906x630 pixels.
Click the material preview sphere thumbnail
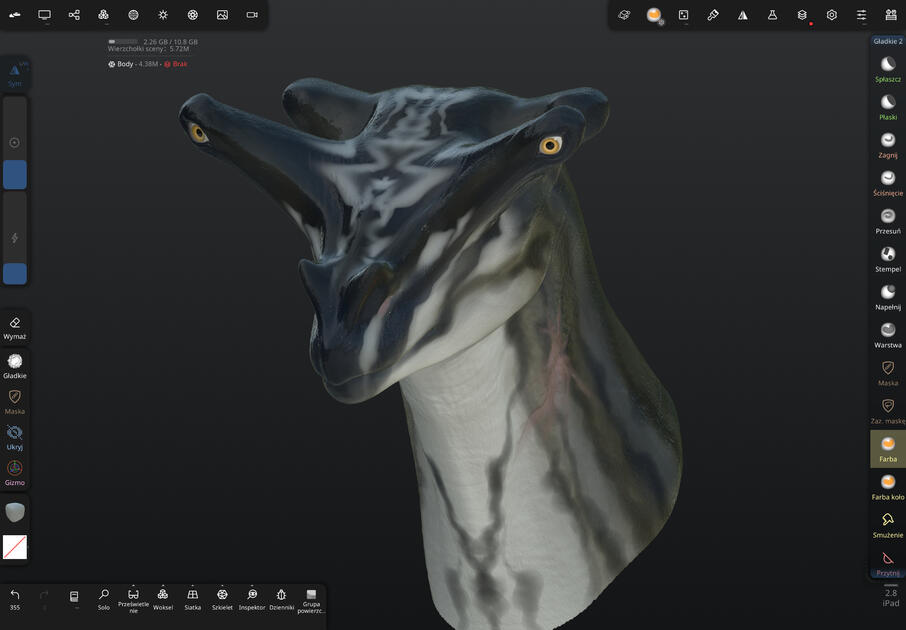(x=15, y=512)
